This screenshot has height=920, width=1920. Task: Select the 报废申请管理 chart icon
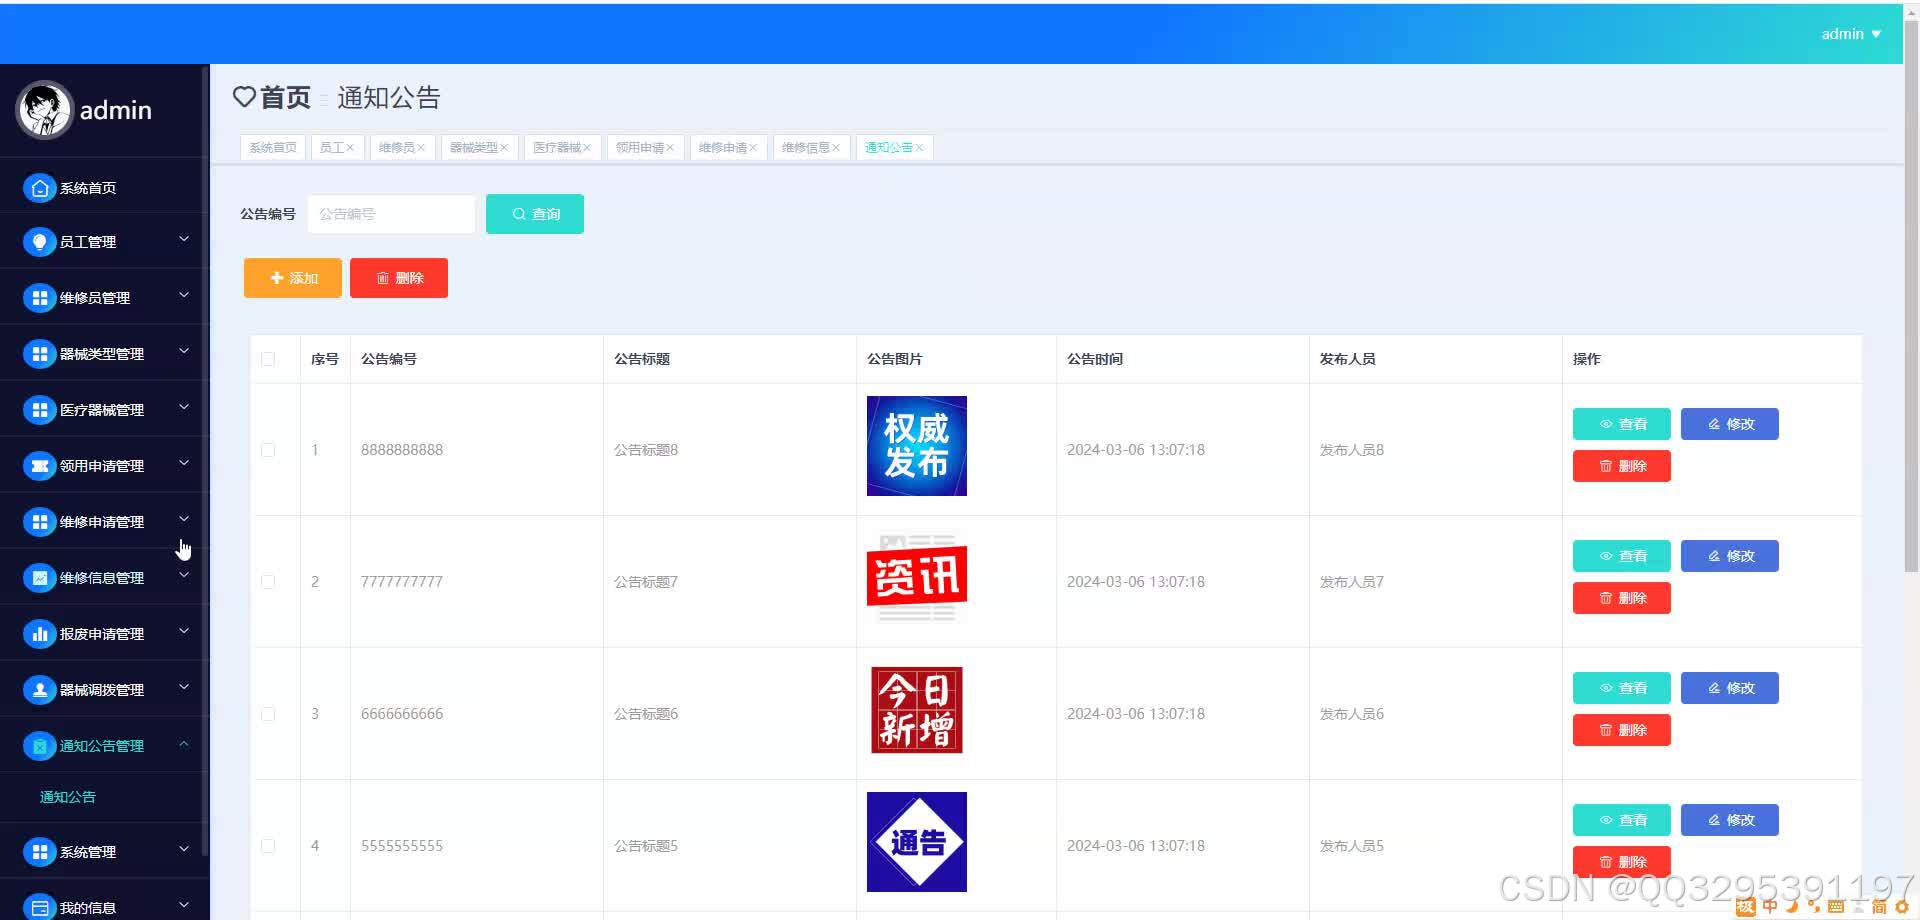[39, 633]
